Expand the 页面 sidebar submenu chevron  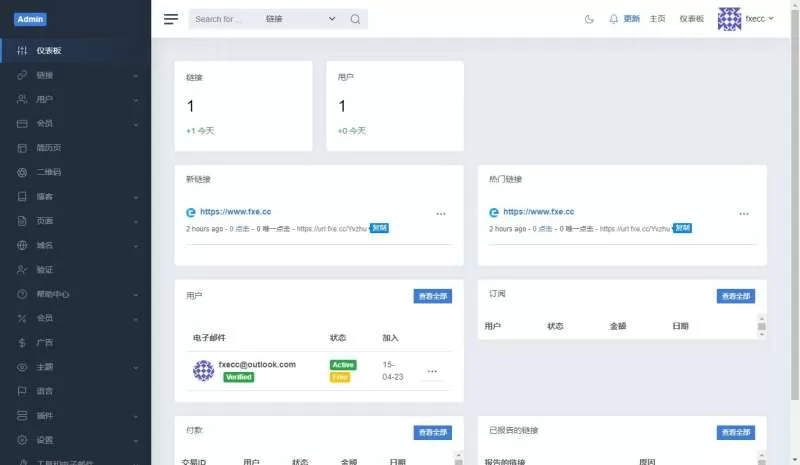[136, 222]
